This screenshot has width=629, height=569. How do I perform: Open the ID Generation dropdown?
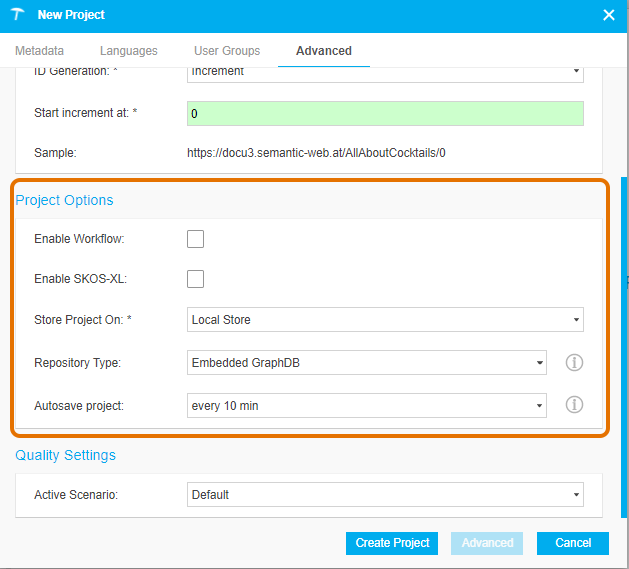(385, 72)
